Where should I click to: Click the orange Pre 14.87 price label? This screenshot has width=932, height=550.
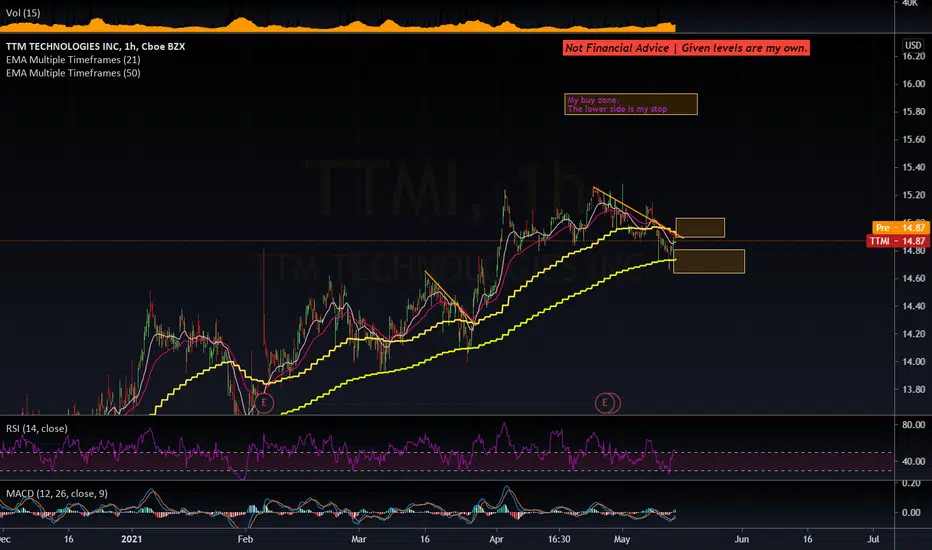[900, 228]
